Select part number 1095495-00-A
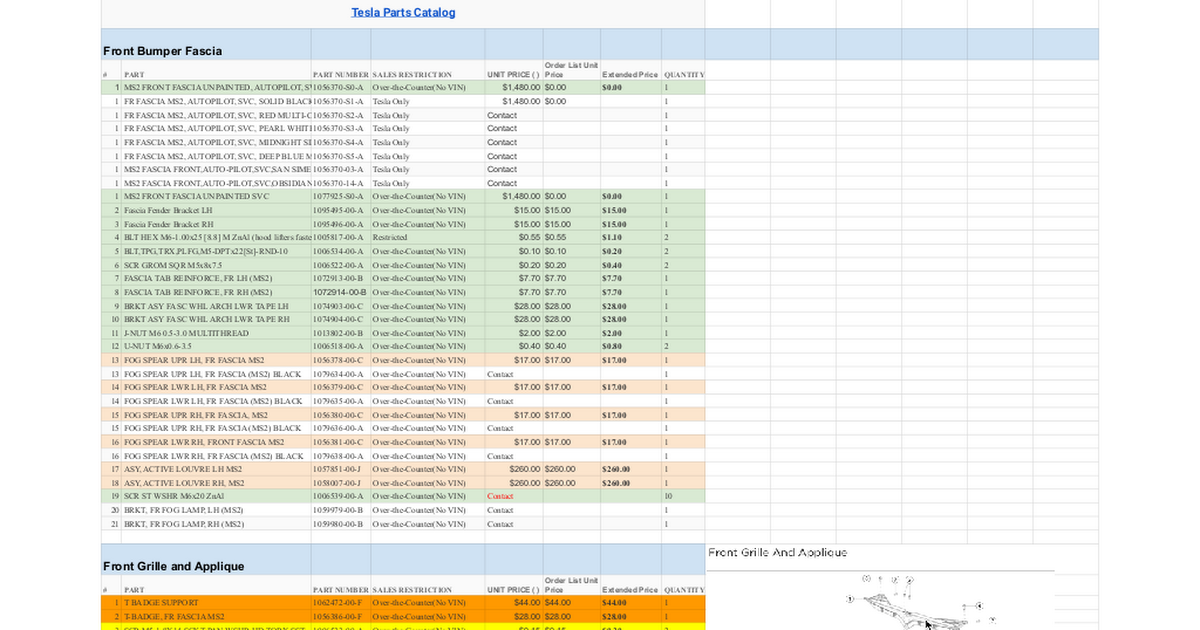Viewport: 1200px width, 630px height. coord(341,210)
